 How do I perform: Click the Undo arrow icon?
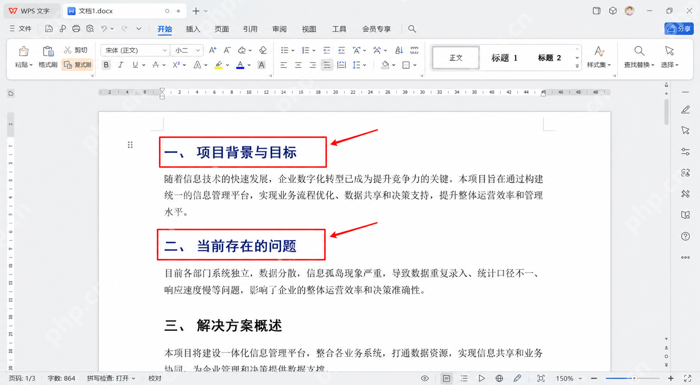[104, 29]
